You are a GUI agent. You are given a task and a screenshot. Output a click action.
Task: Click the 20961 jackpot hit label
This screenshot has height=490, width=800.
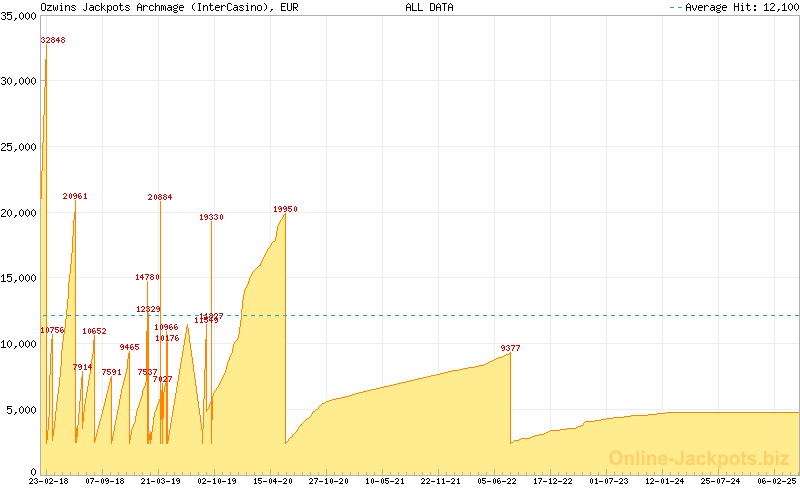click(x=75, y=197)
